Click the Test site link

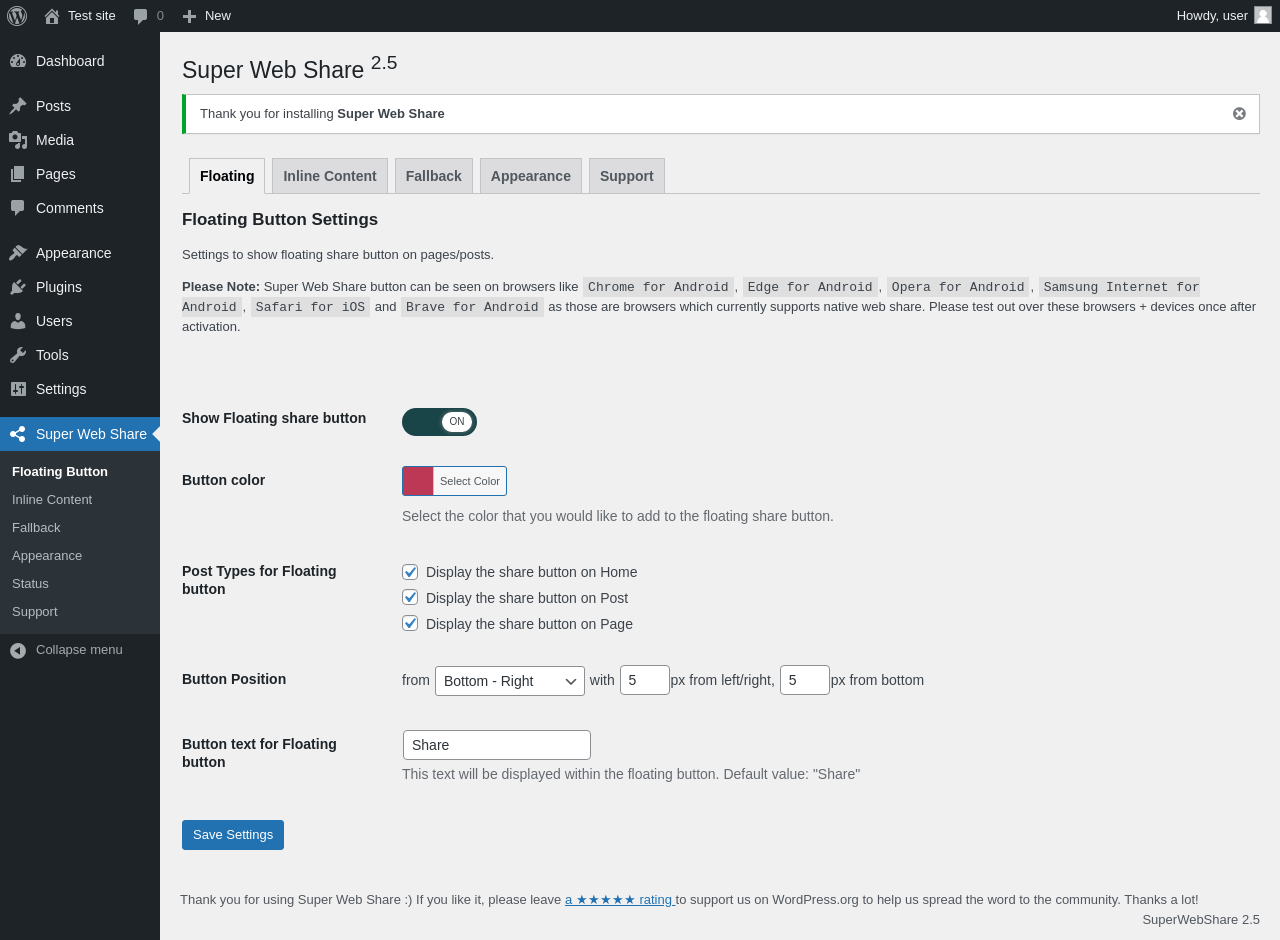pyautogui.click(x=92, y=16)
